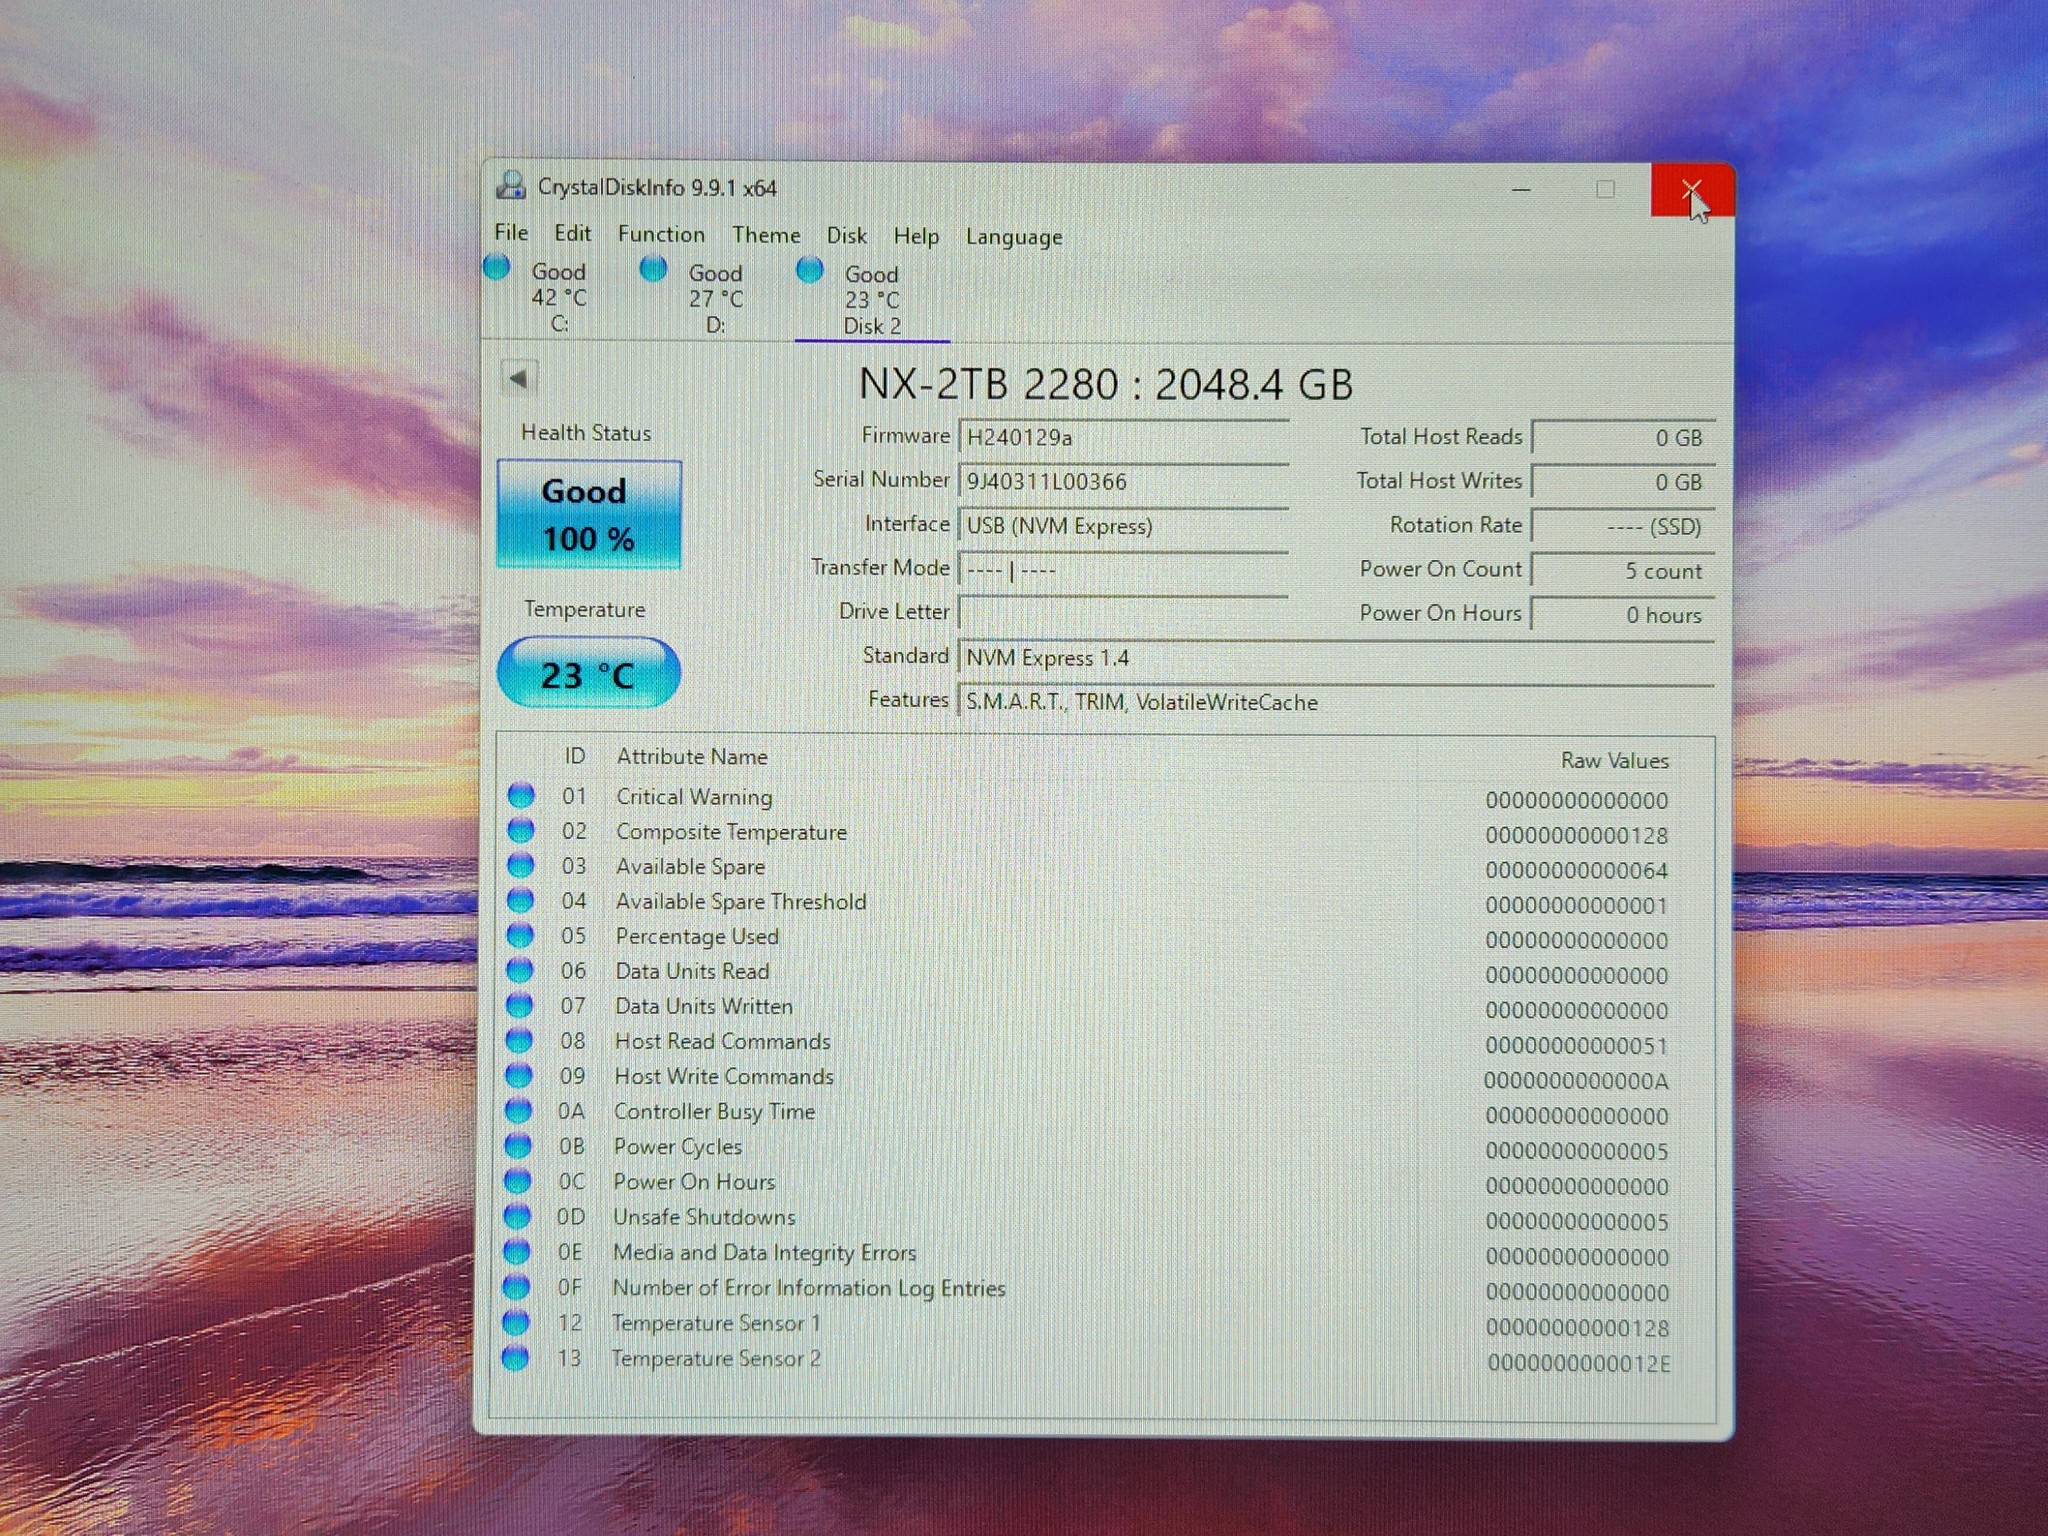Screen dimensions: 2048x1536
Task: Click status orb for Host Read Commands row
Action: [x=519, y=1041]
